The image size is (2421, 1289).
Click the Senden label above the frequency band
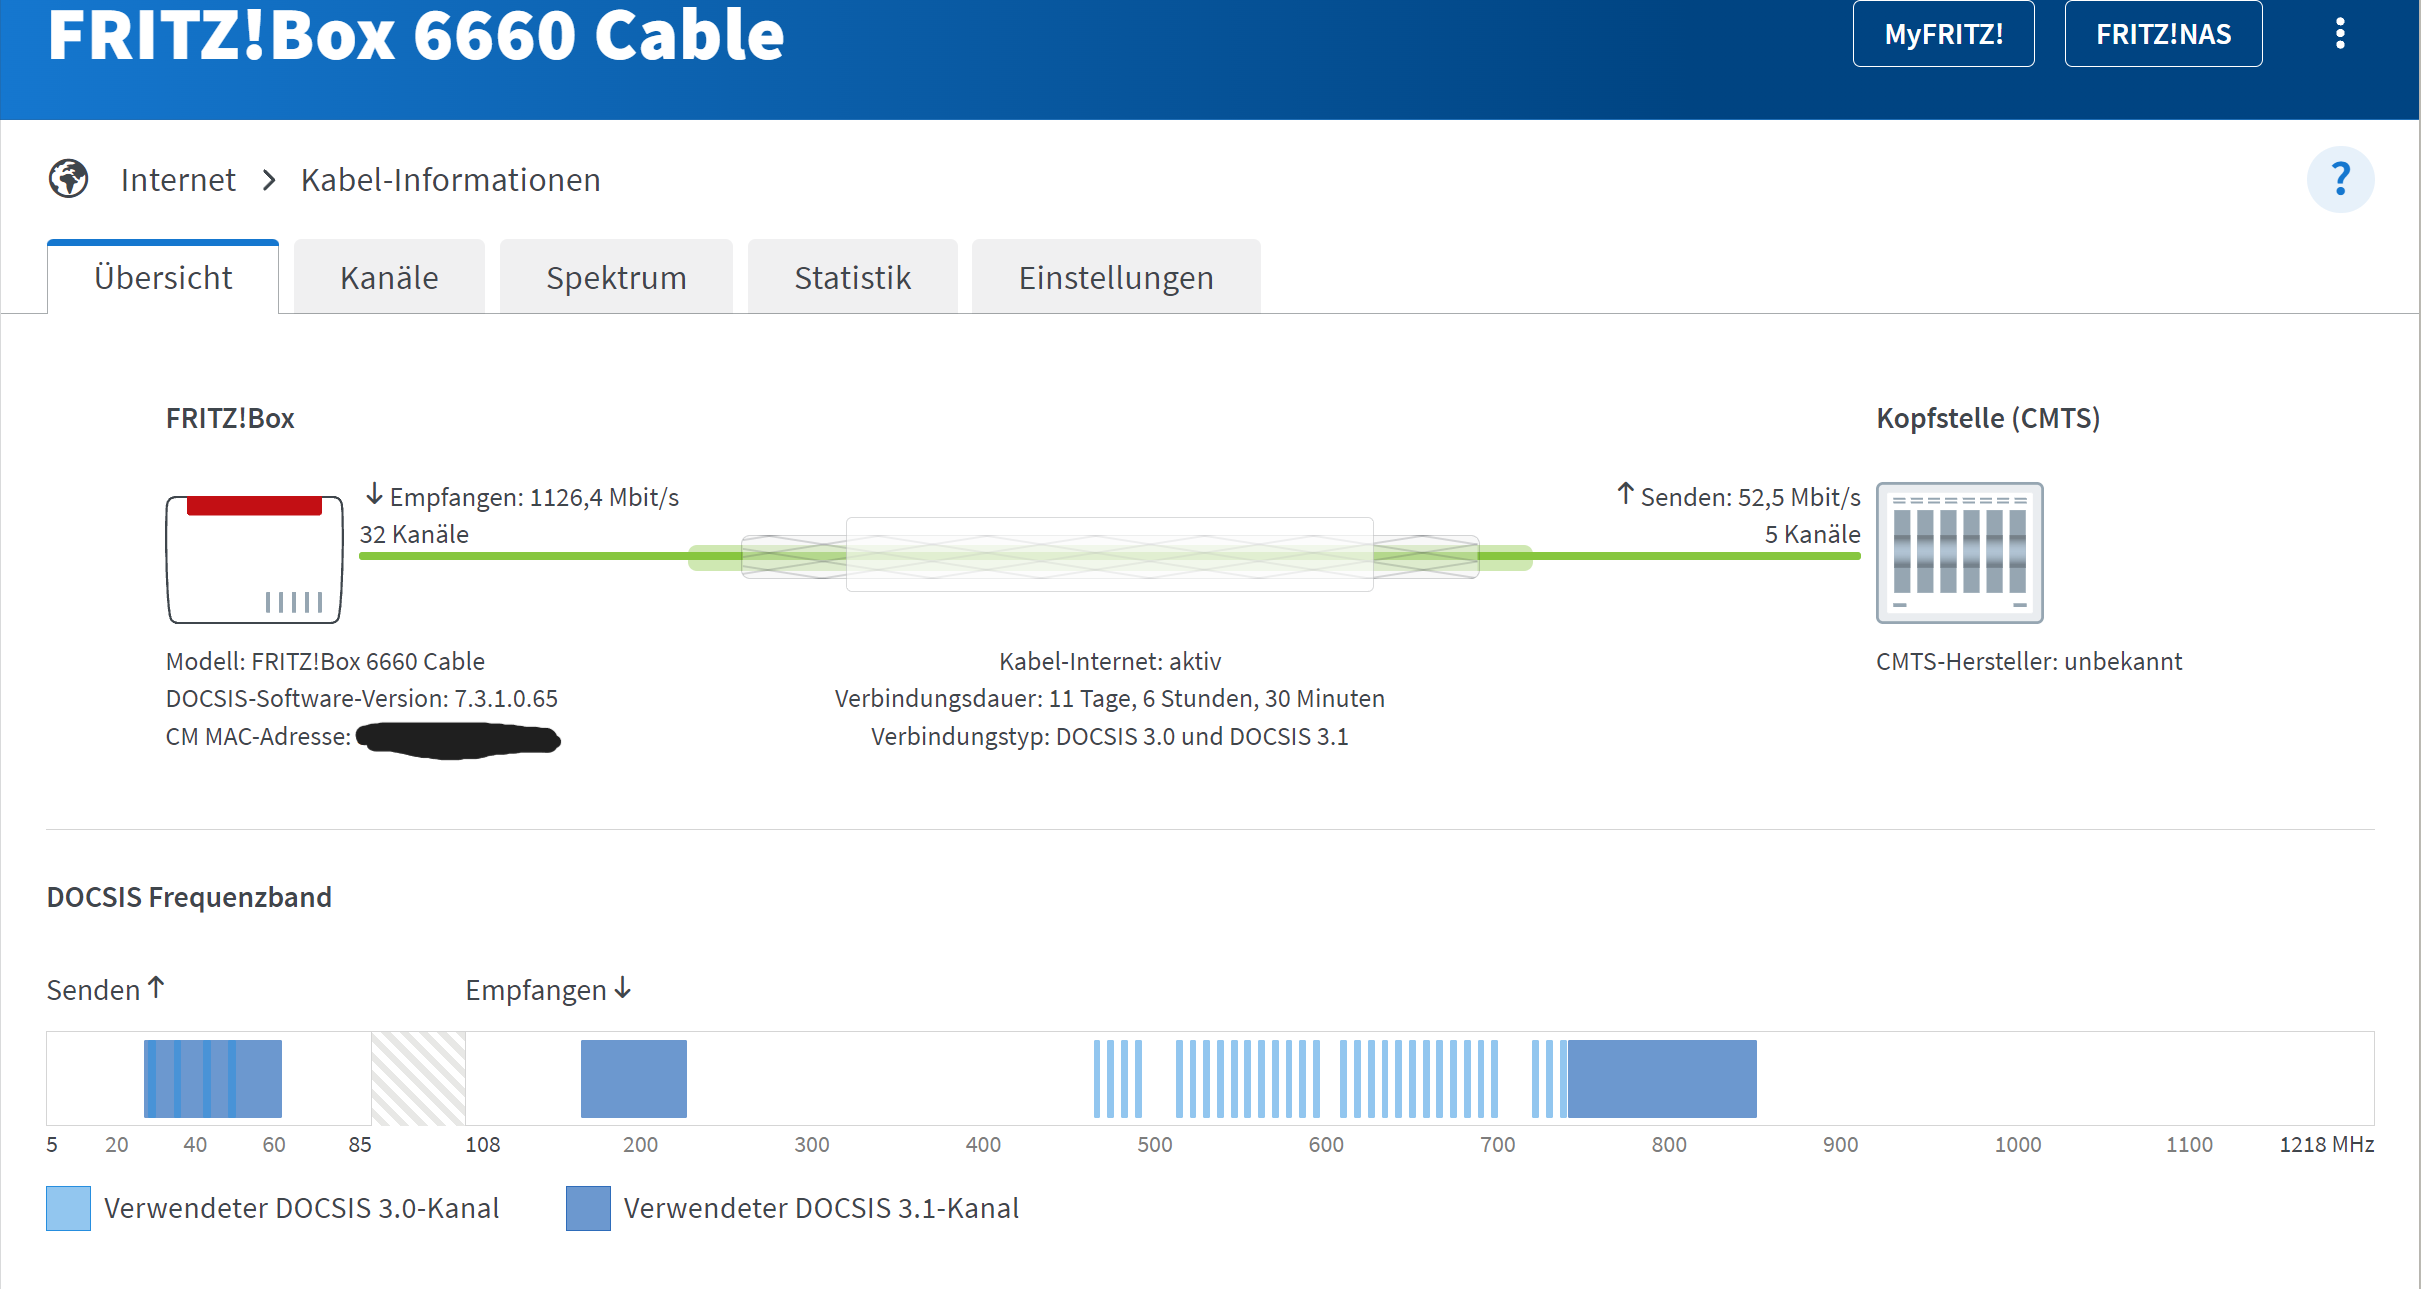[x=105, y=989]
